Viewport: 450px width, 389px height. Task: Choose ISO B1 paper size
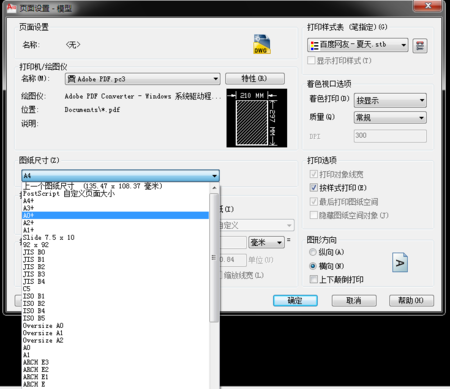pyautogui.click(x=115, y=296)
